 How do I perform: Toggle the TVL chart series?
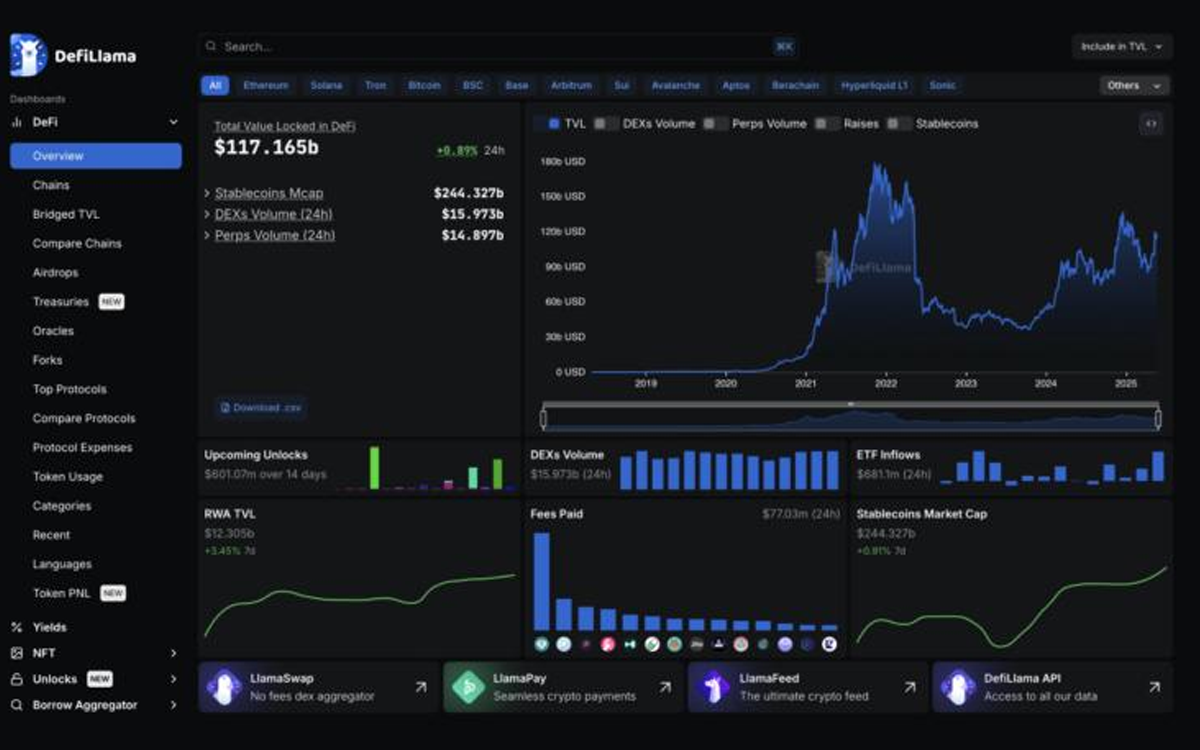[547, 124]
